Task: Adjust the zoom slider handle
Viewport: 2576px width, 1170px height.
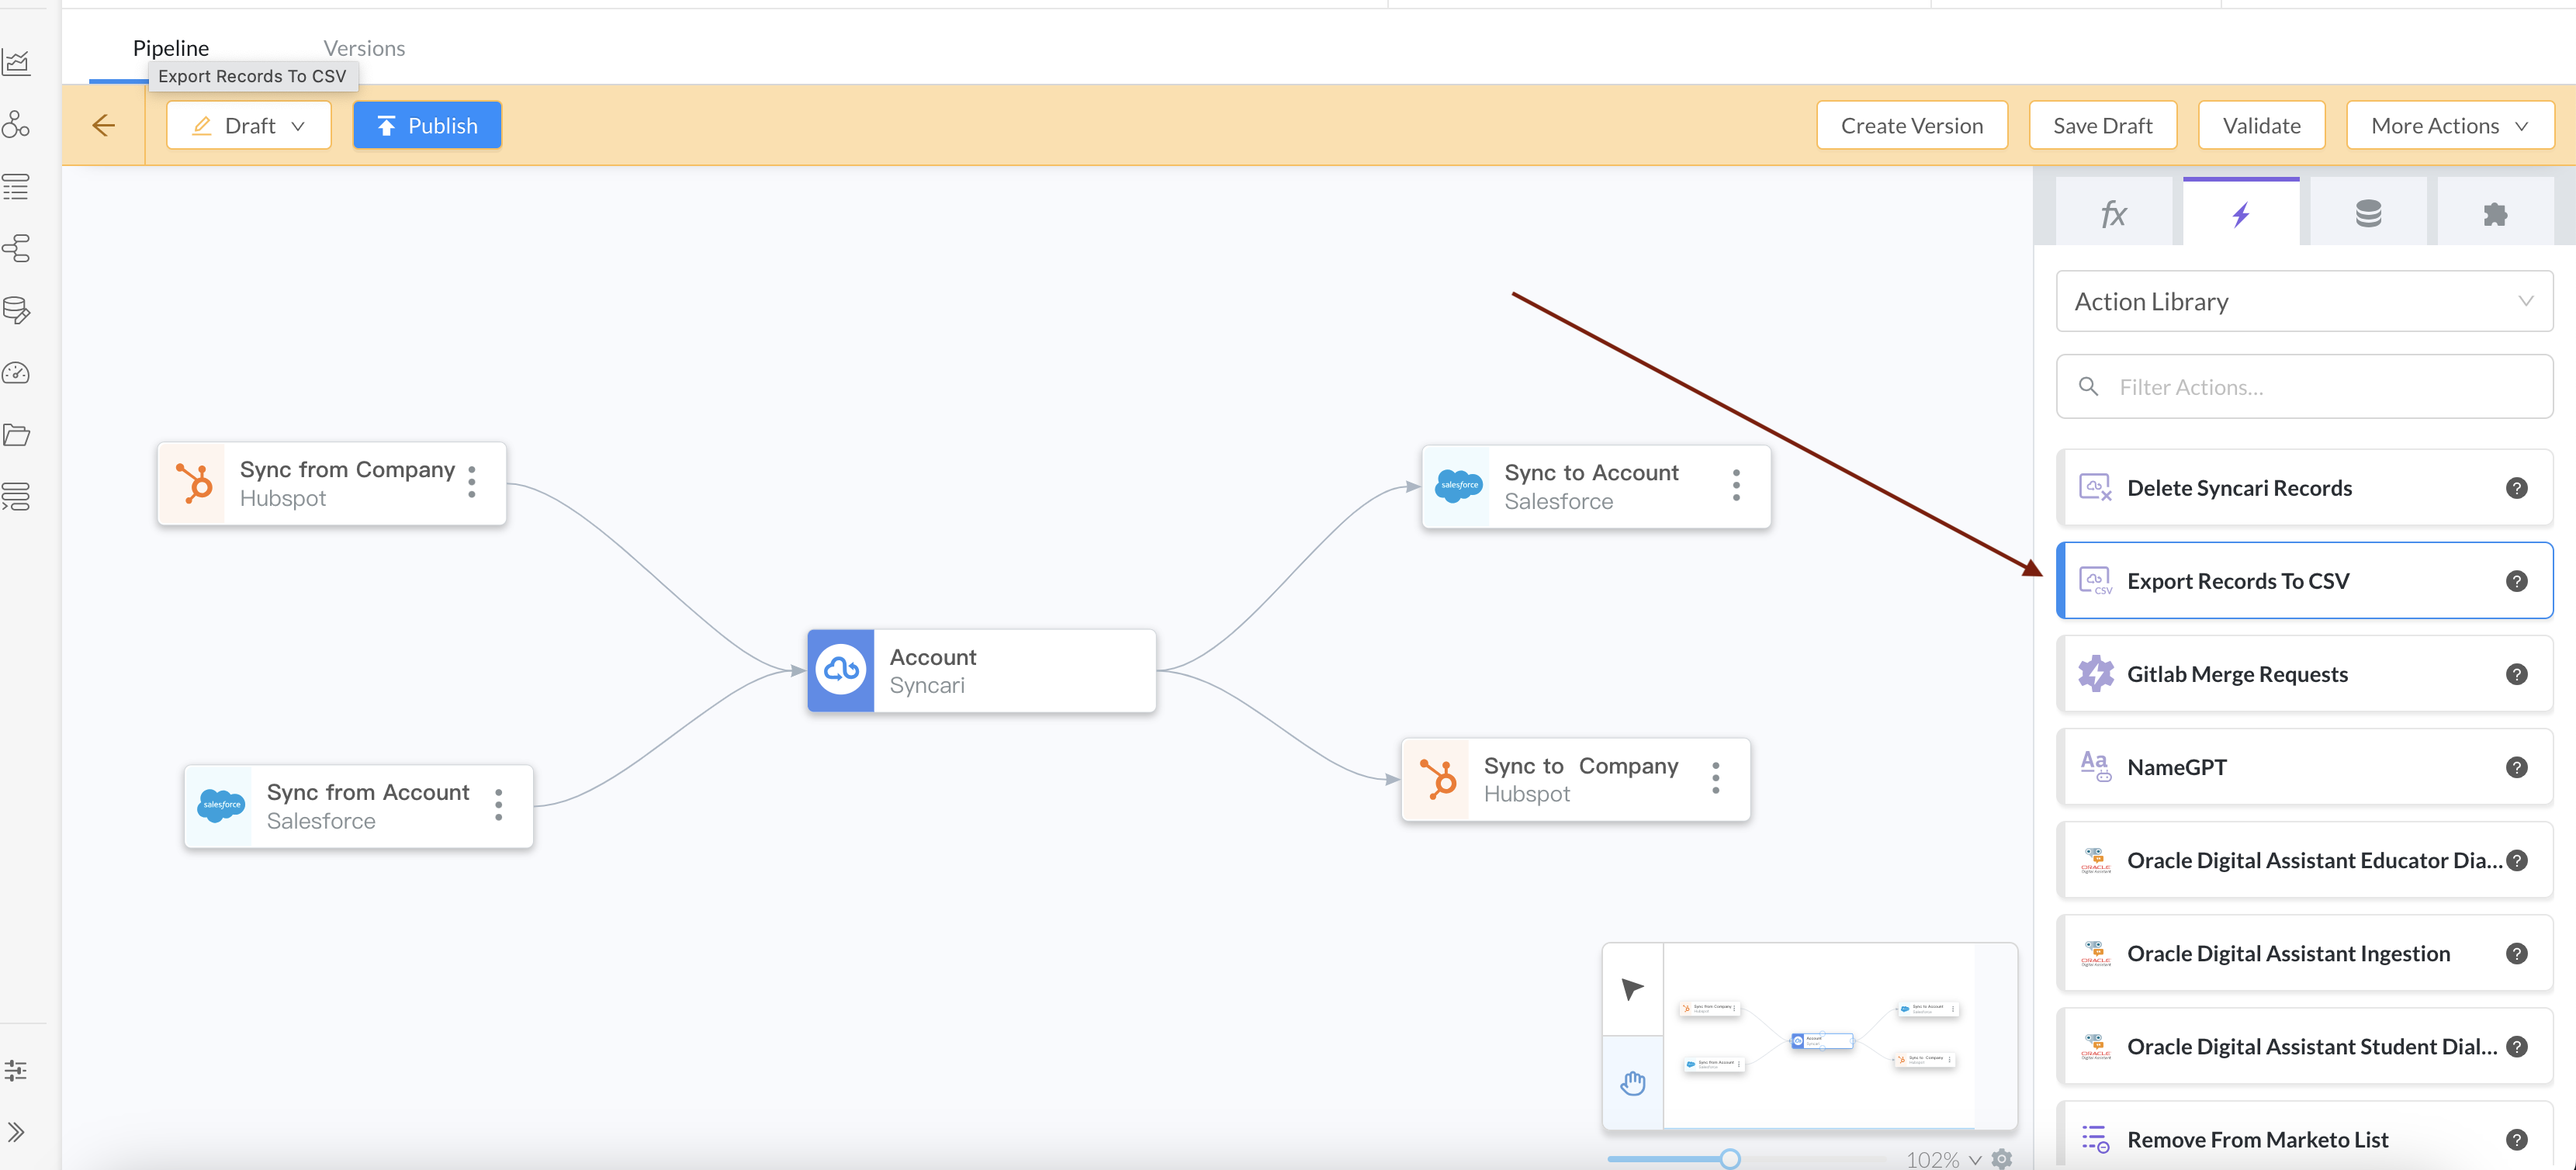Action: 1729,1158
